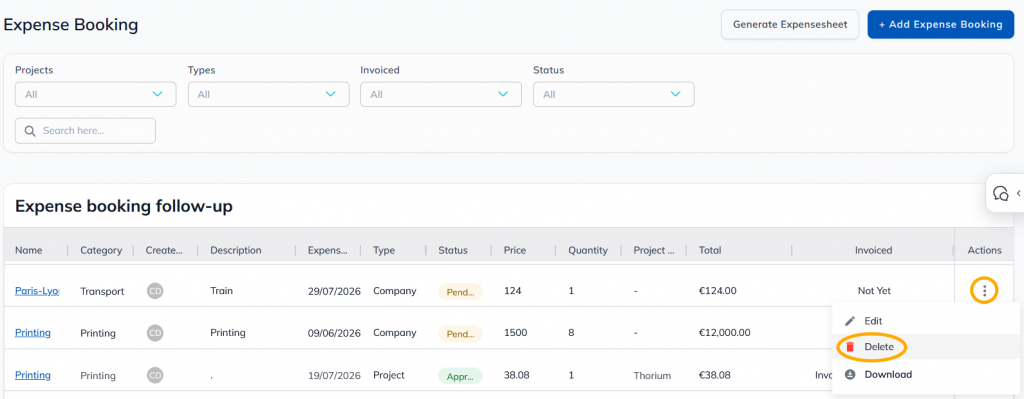Click the Download icon in the actions menu
Image resolution: width=1024 pixels, height=399 pixels.
click(850, 375)
